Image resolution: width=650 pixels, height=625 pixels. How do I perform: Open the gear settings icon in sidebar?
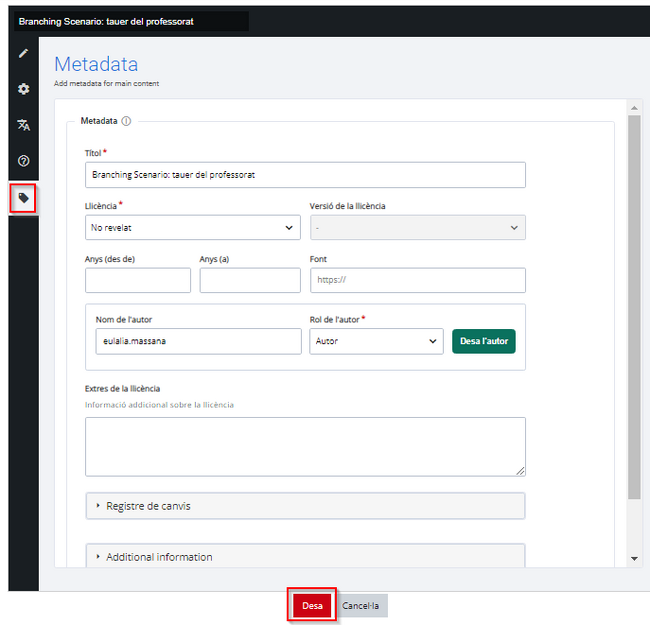(x=24, y=89)
